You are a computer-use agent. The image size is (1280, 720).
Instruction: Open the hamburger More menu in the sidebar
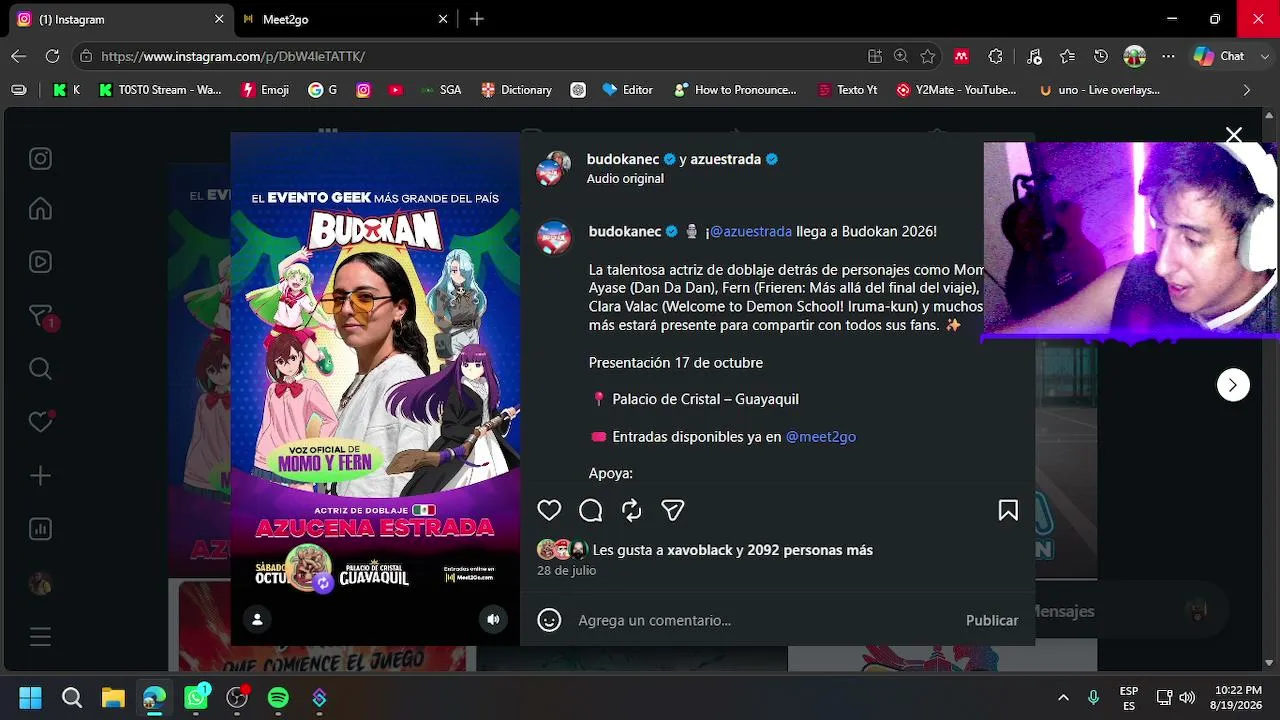tap(40, 636)
